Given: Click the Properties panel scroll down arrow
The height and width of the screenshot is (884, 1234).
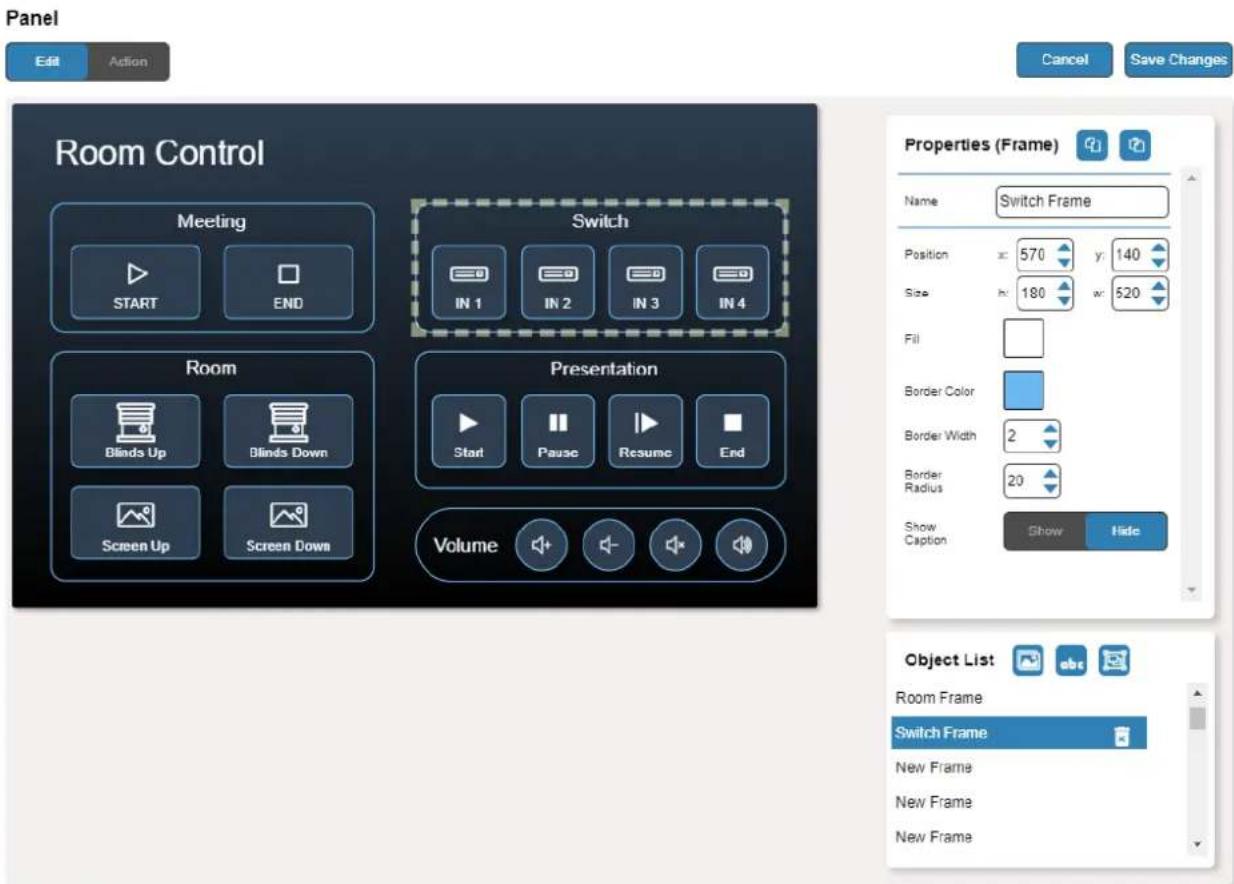Looking at the screenshot, I should click(1191, 590).
